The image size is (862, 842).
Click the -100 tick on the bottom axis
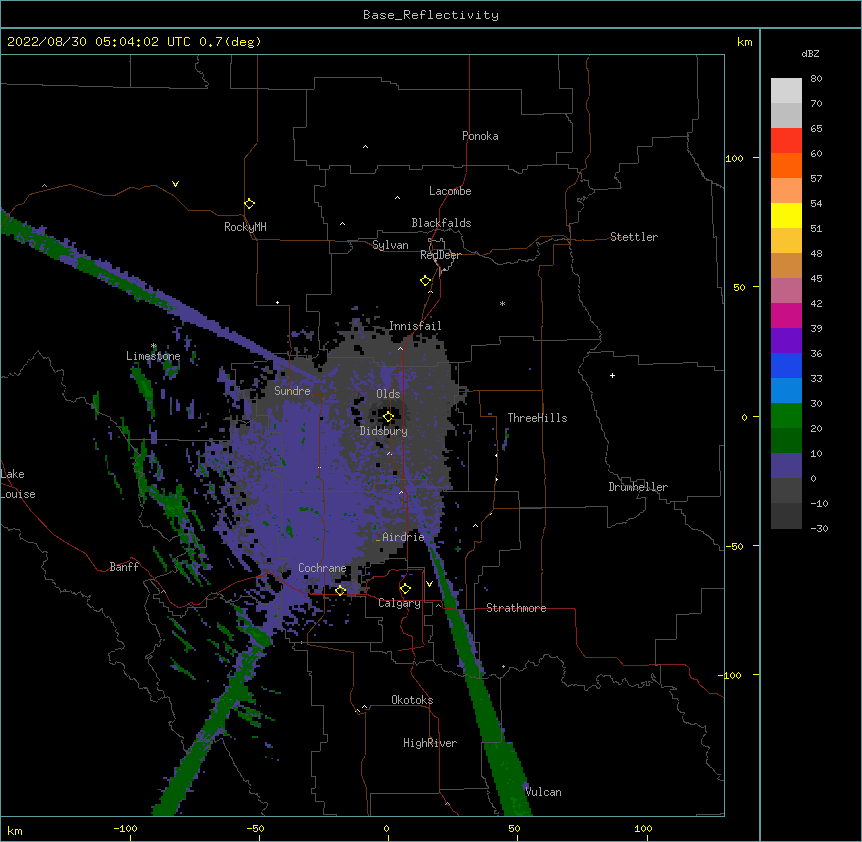coord(125,828)
